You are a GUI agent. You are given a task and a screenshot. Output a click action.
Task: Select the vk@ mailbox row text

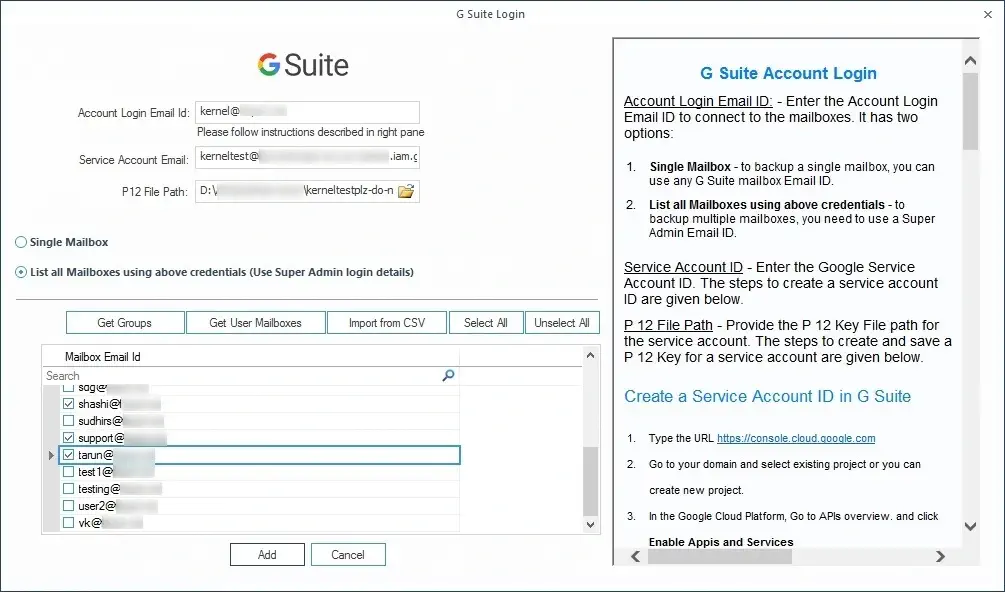(90, 523)
